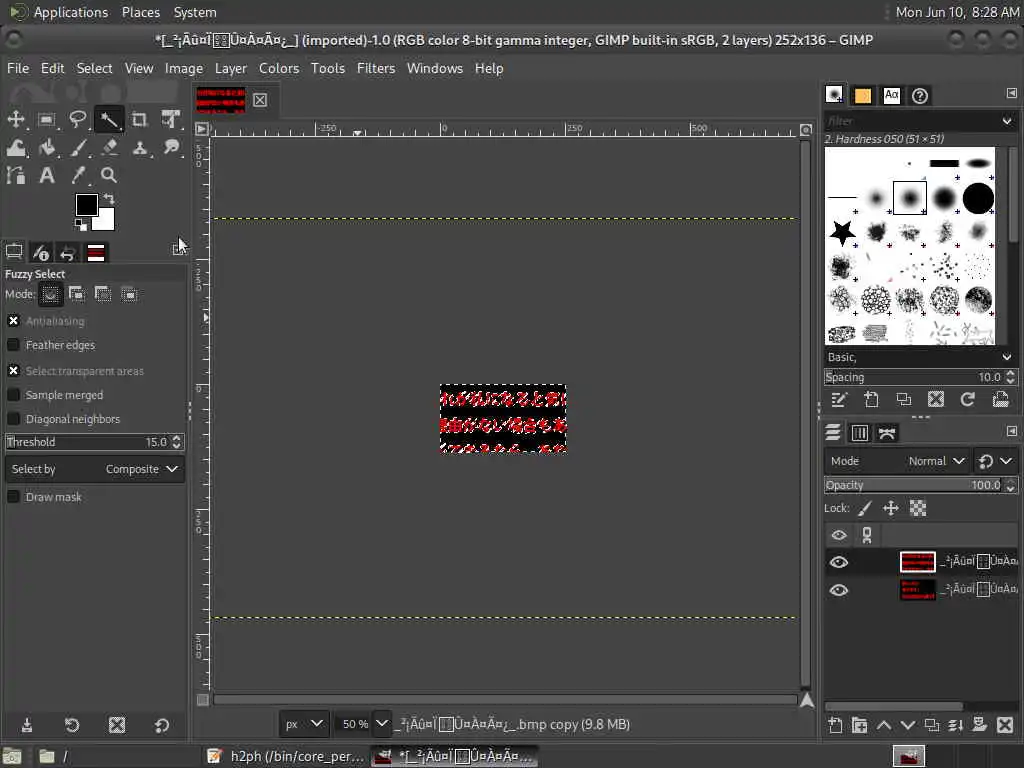Reset tool options to defaults
This screenshot has height=768, width=1024.
[x=162, y=725]
